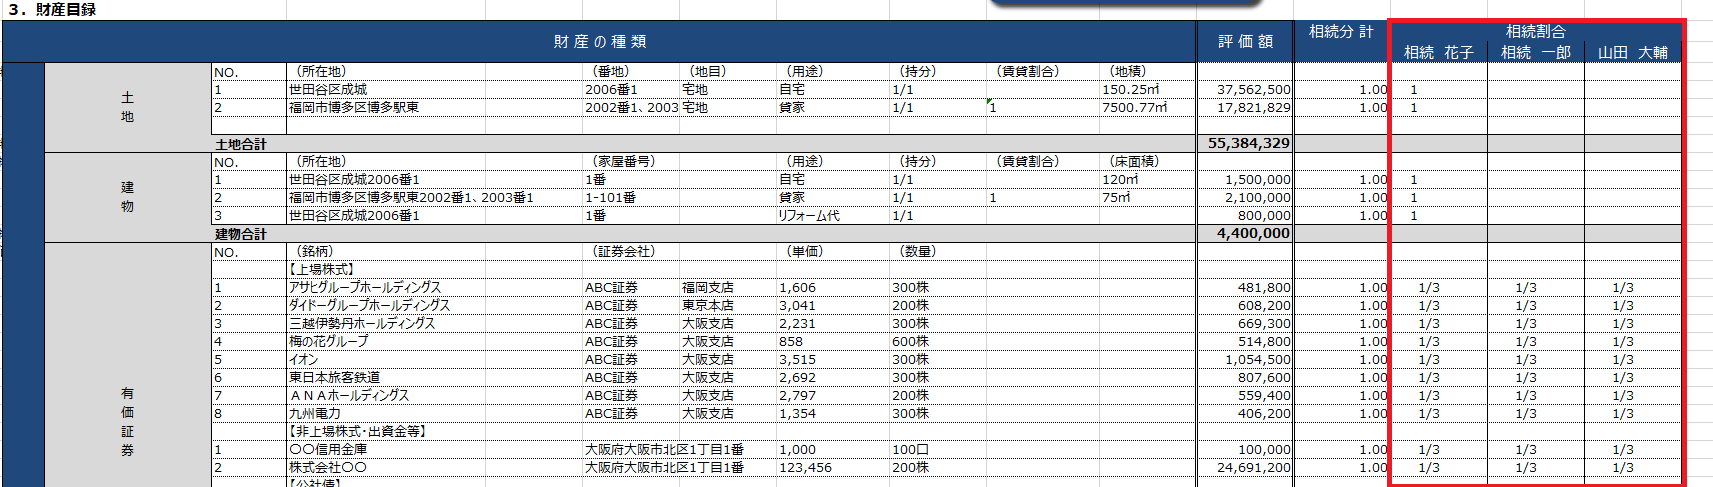Select the 東京本店 branch cell
Viewport: 1713px width, 487px height.
(707, 306)
